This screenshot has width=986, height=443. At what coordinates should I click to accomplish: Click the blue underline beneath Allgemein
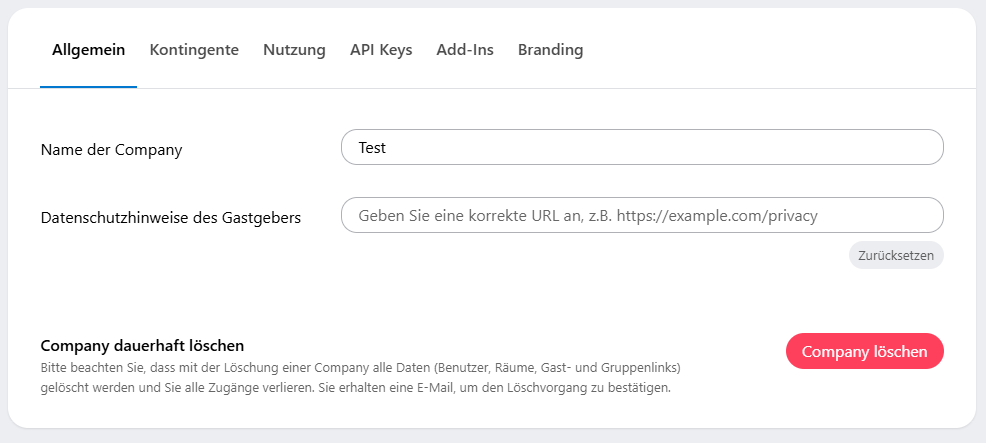coord(88,87)
